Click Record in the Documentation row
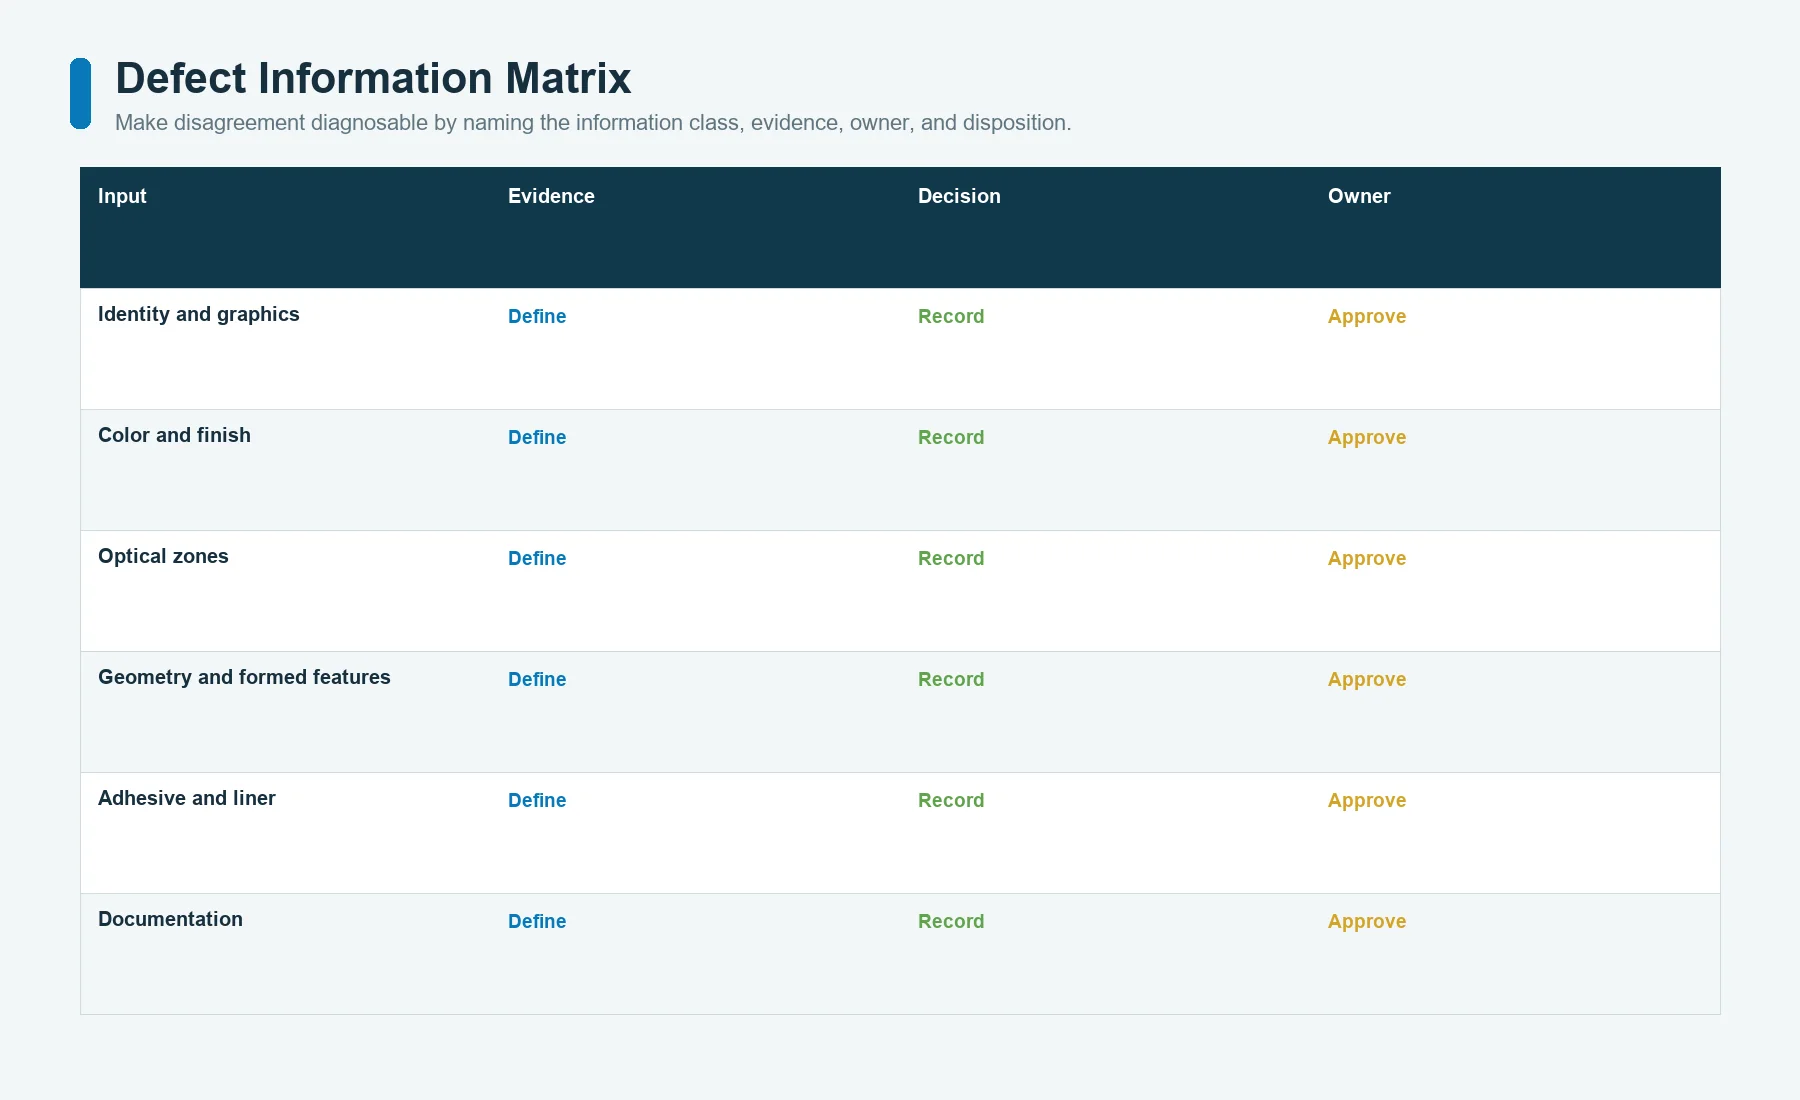The image size is (1800, 1100). [951, 921]
